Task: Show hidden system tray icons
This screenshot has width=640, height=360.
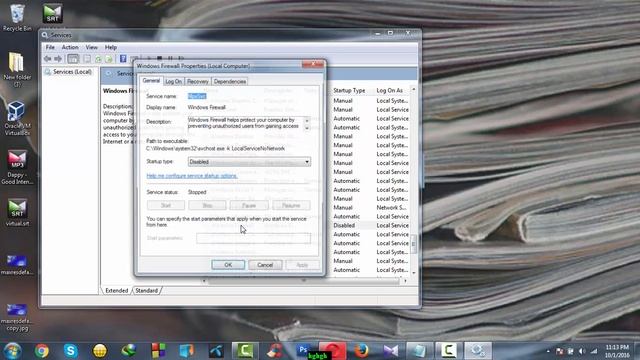Action: (x=548, y=351)
